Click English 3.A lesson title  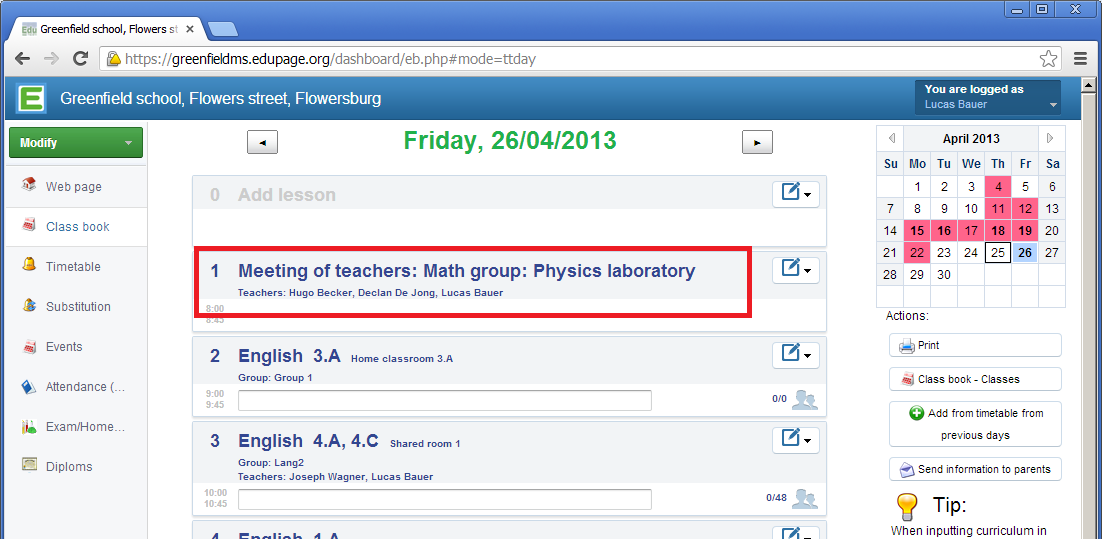(290, 356)
